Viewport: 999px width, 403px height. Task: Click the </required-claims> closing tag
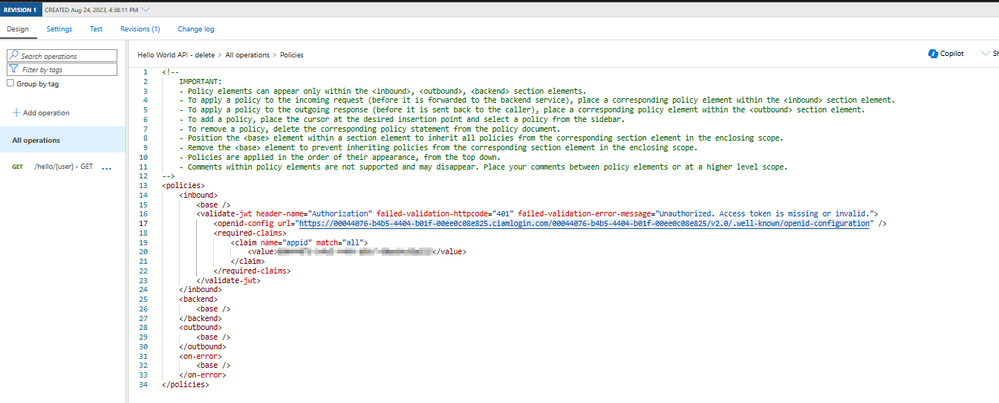coord(252,271)
